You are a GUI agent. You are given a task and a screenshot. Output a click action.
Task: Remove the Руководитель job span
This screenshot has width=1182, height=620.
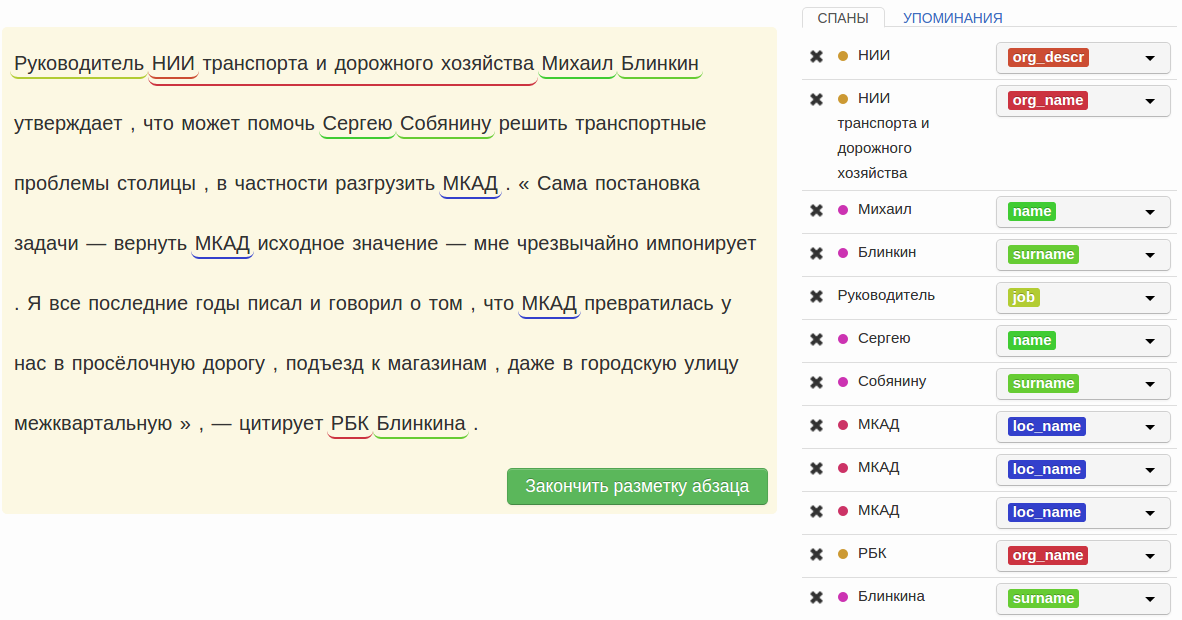coord(816,296)
